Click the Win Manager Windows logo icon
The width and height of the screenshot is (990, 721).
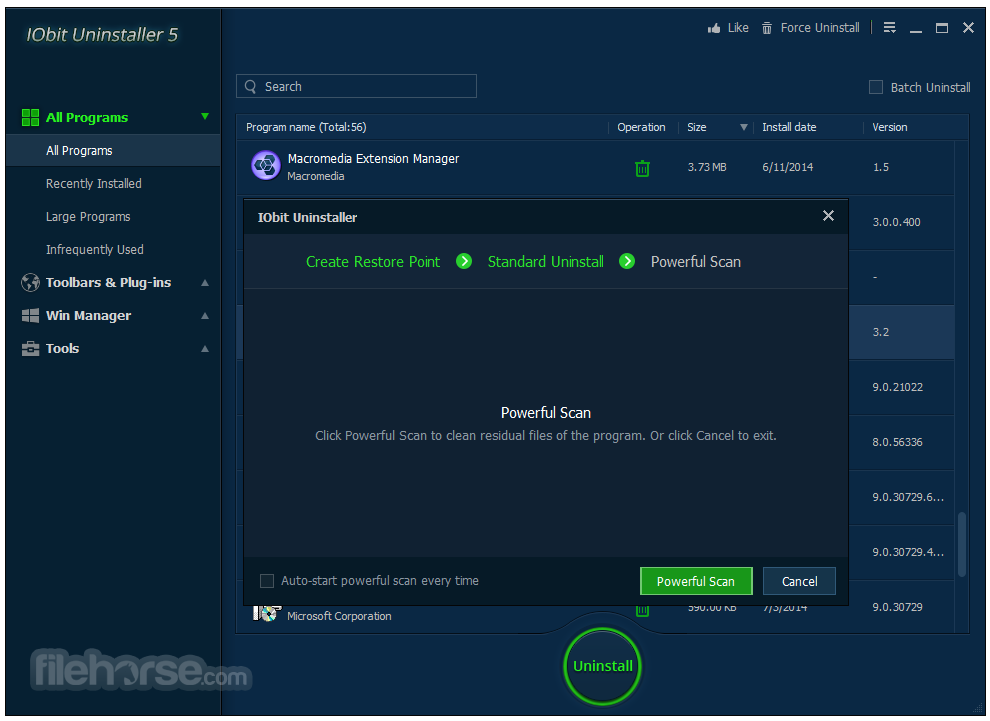30,316
